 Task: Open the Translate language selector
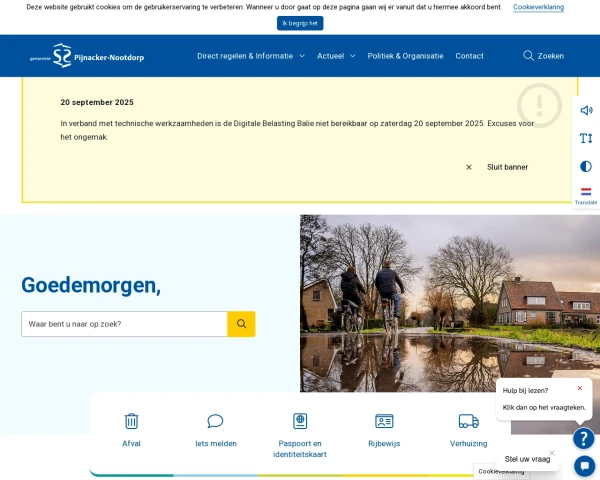coord(586,195)
